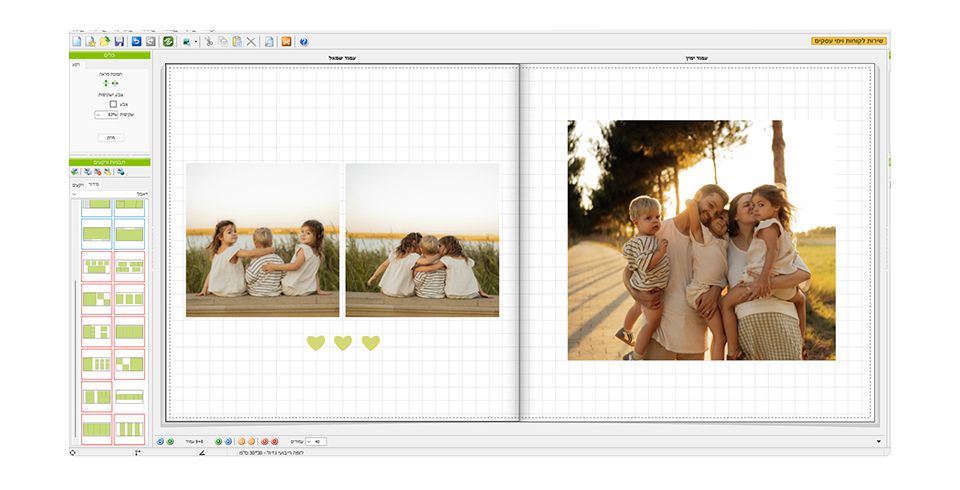The image size is (960, 490).
Task: Click the yellow customer service button top right
Action: (x=849, y=41)
